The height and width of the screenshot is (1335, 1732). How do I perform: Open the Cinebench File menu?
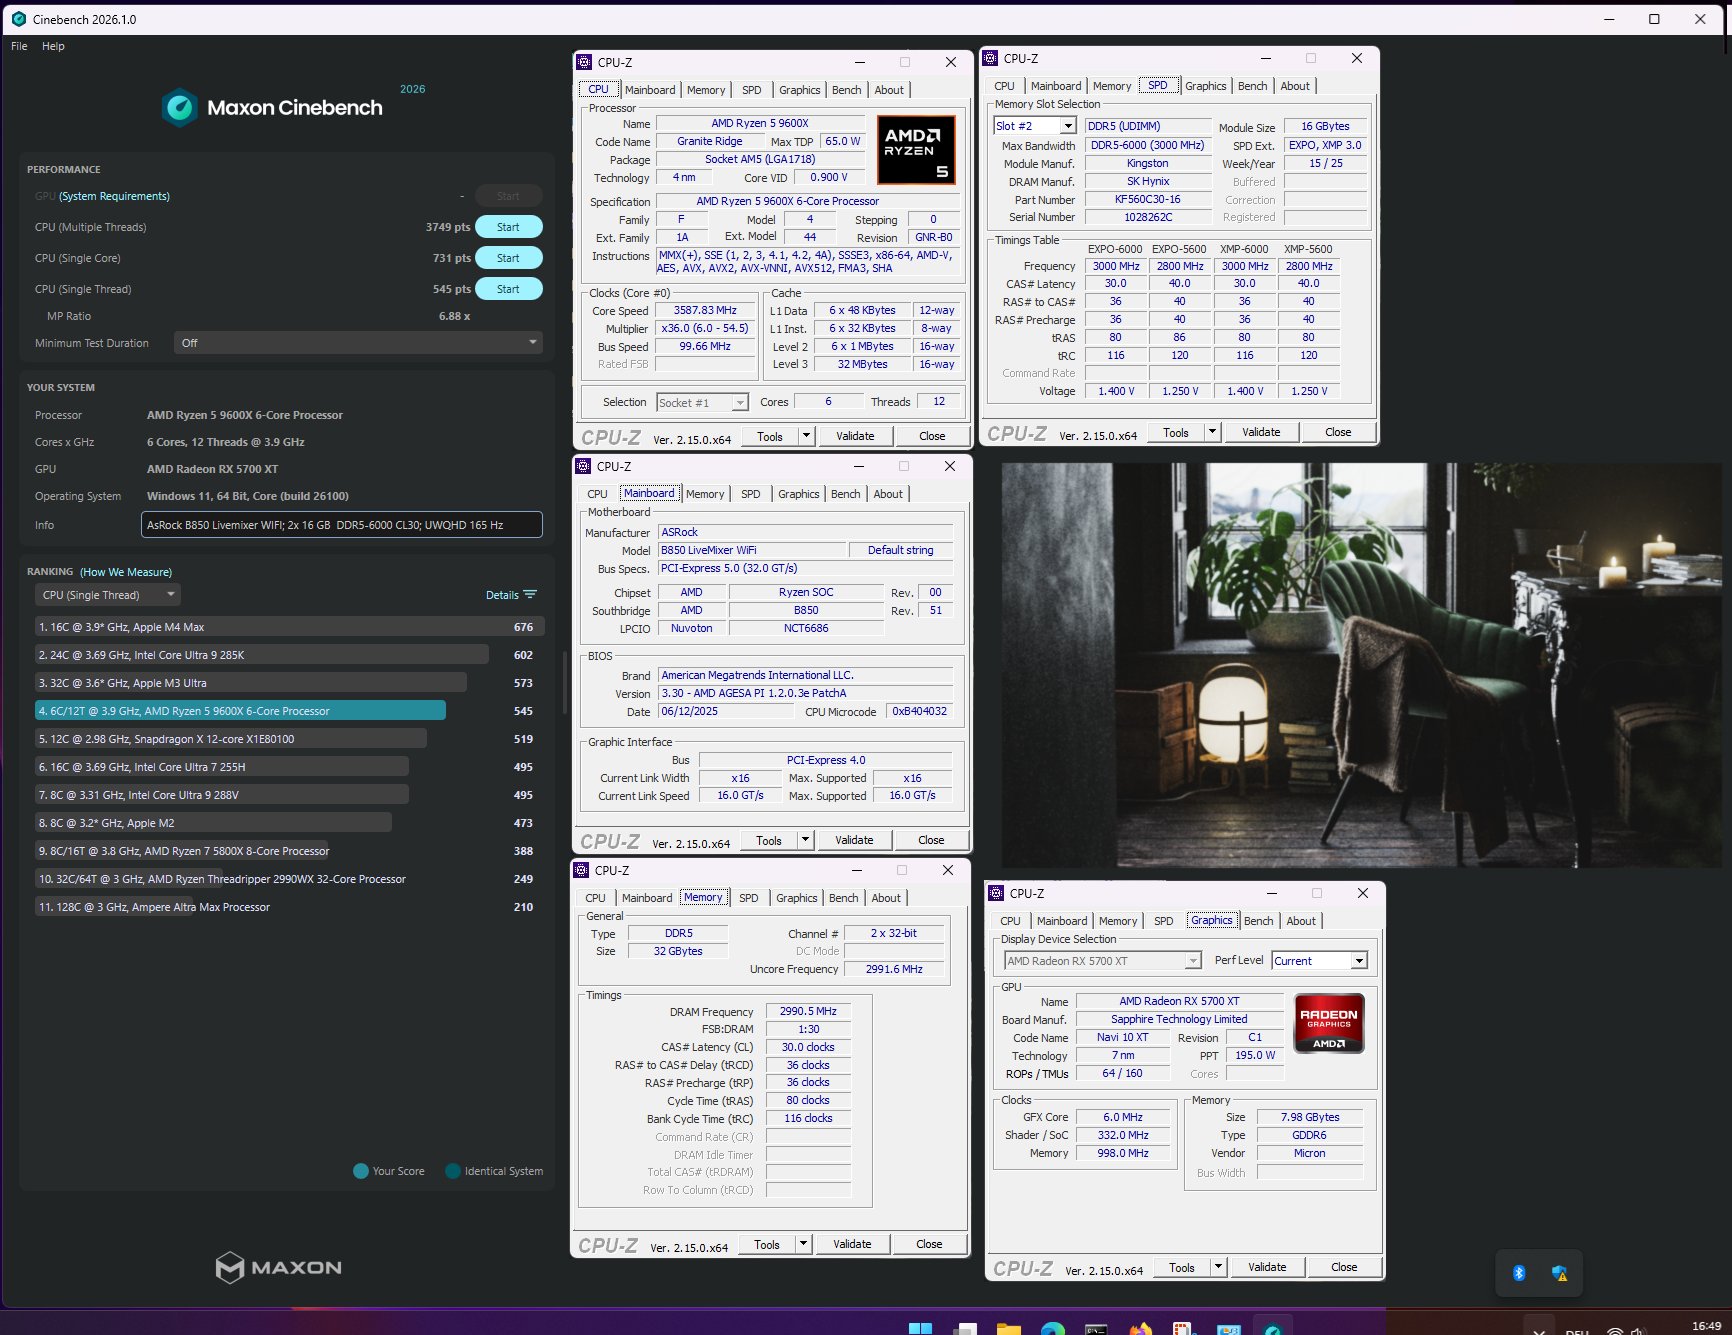(19, 46)
